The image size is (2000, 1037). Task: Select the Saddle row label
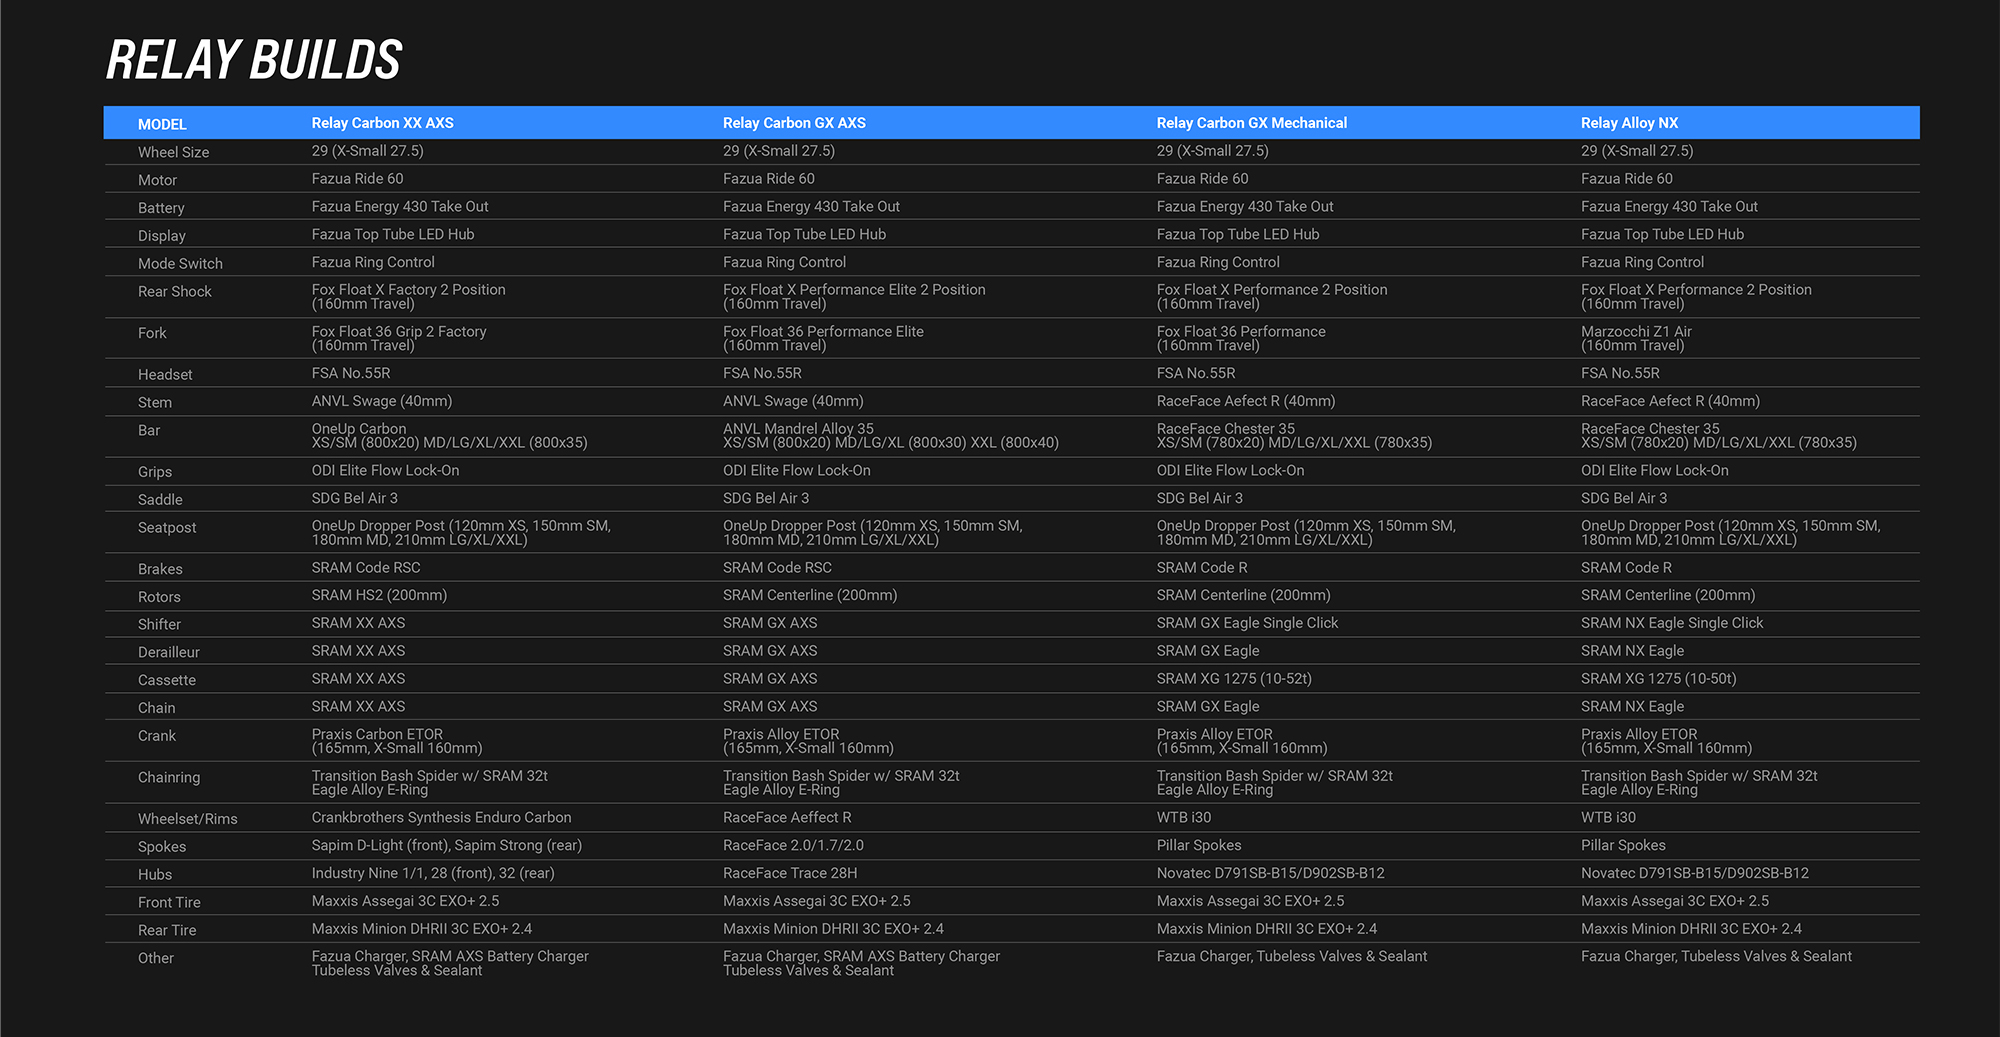(x=160, y=500)
